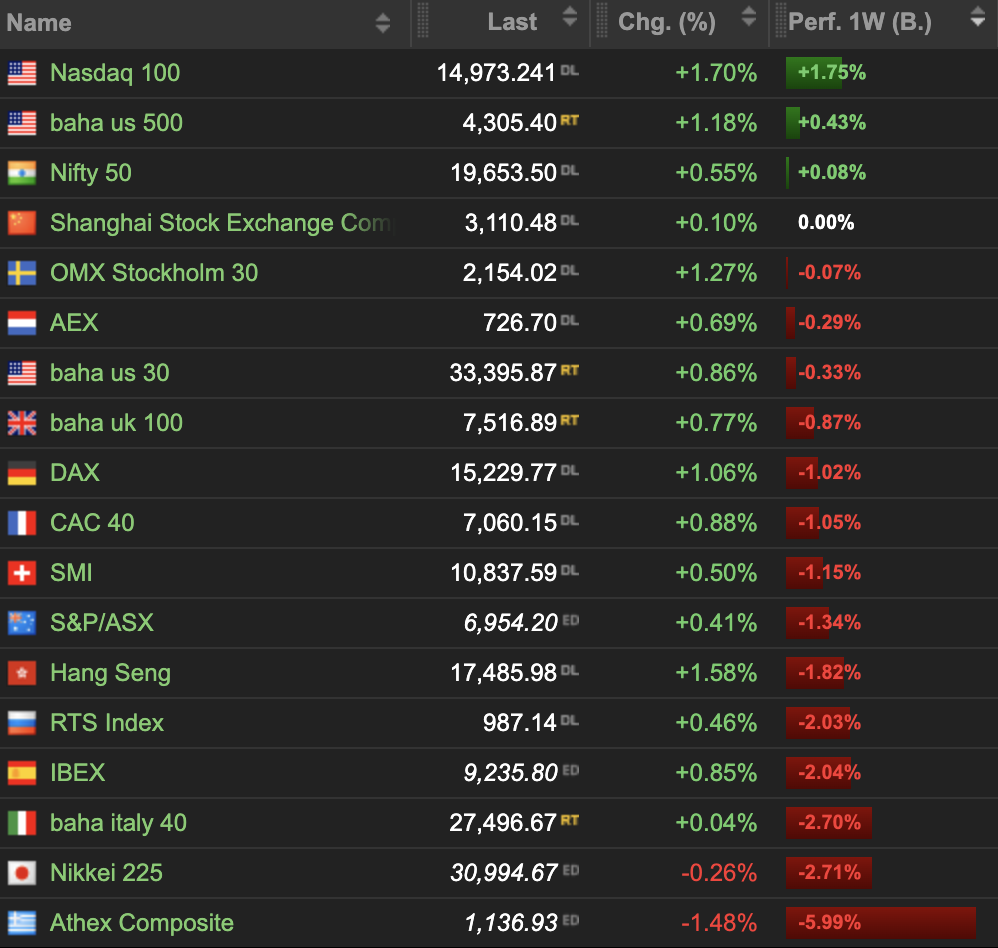This screenshot has width=998, height=948.
Task: Open the Nifty 50 index link
Action: click(91, 173)
